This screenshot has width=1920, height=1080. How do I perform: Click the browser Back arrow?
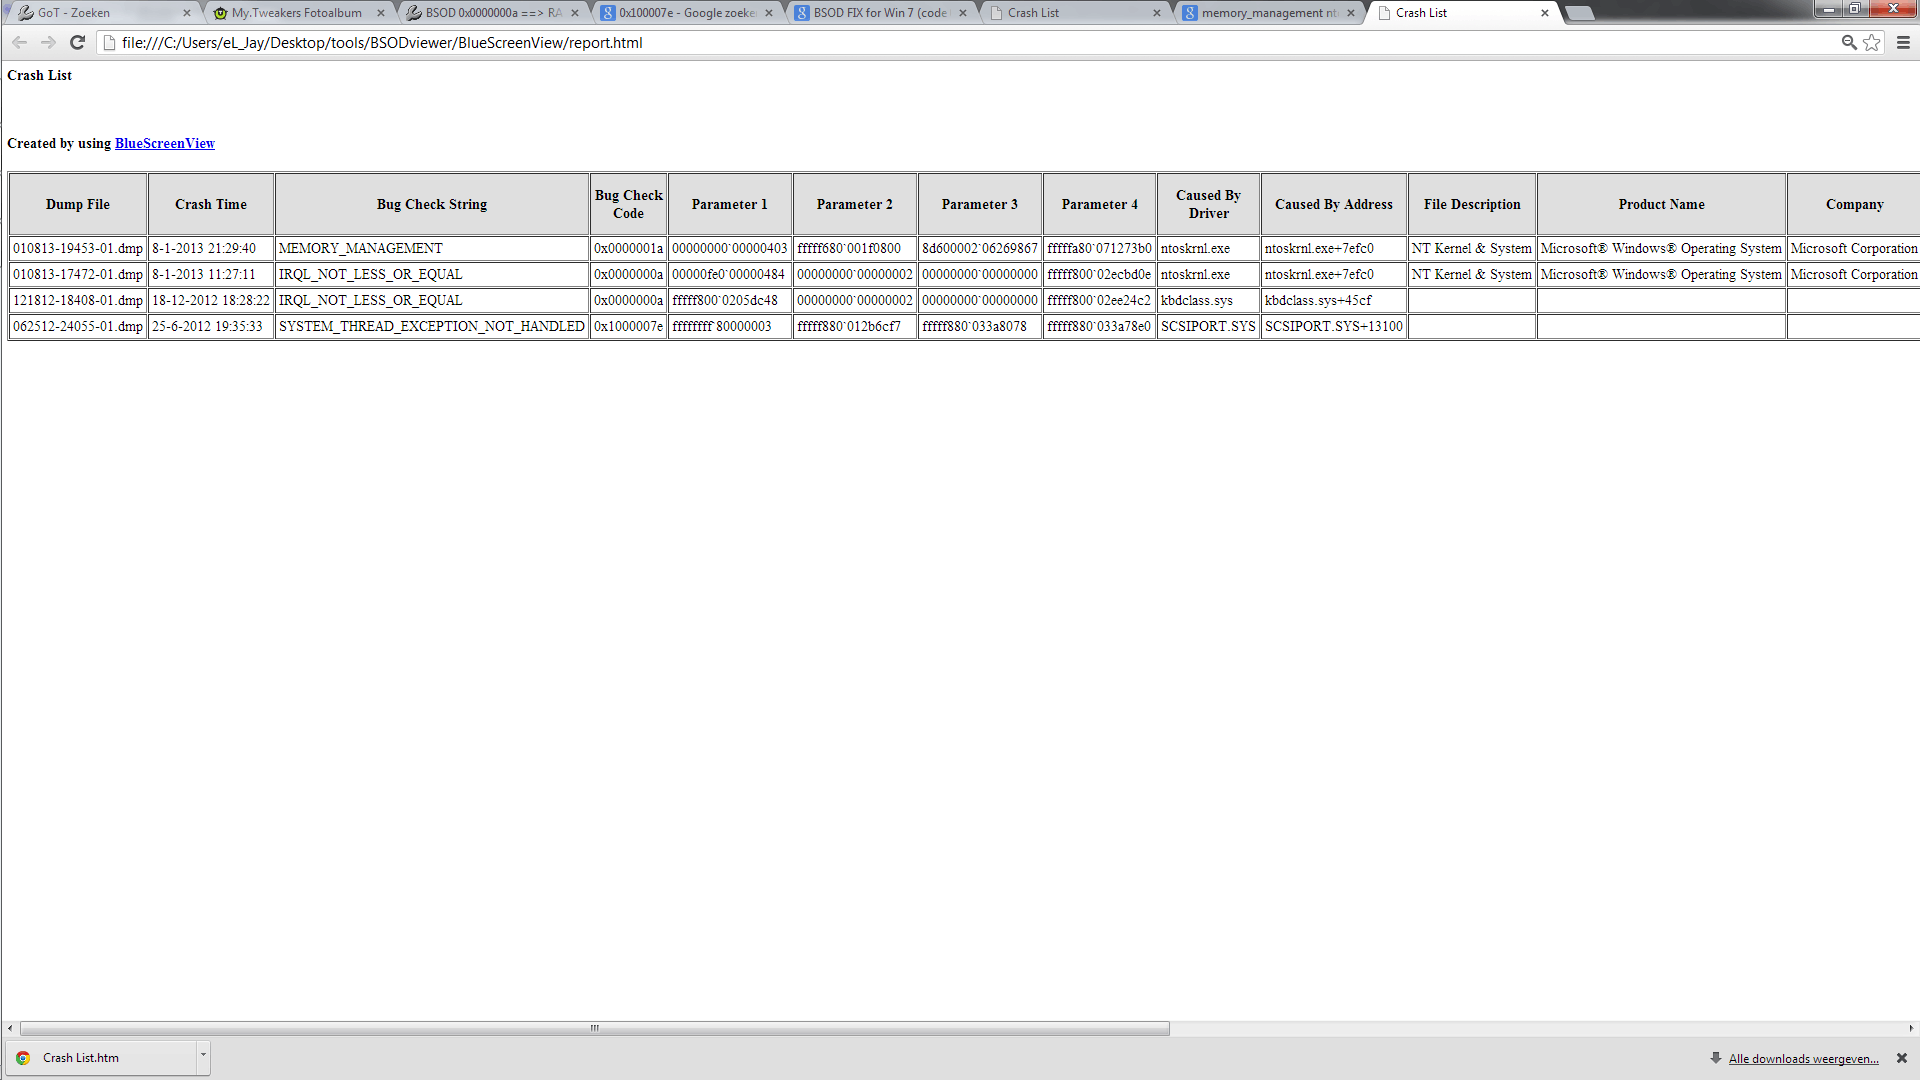(x=19, y=42)
